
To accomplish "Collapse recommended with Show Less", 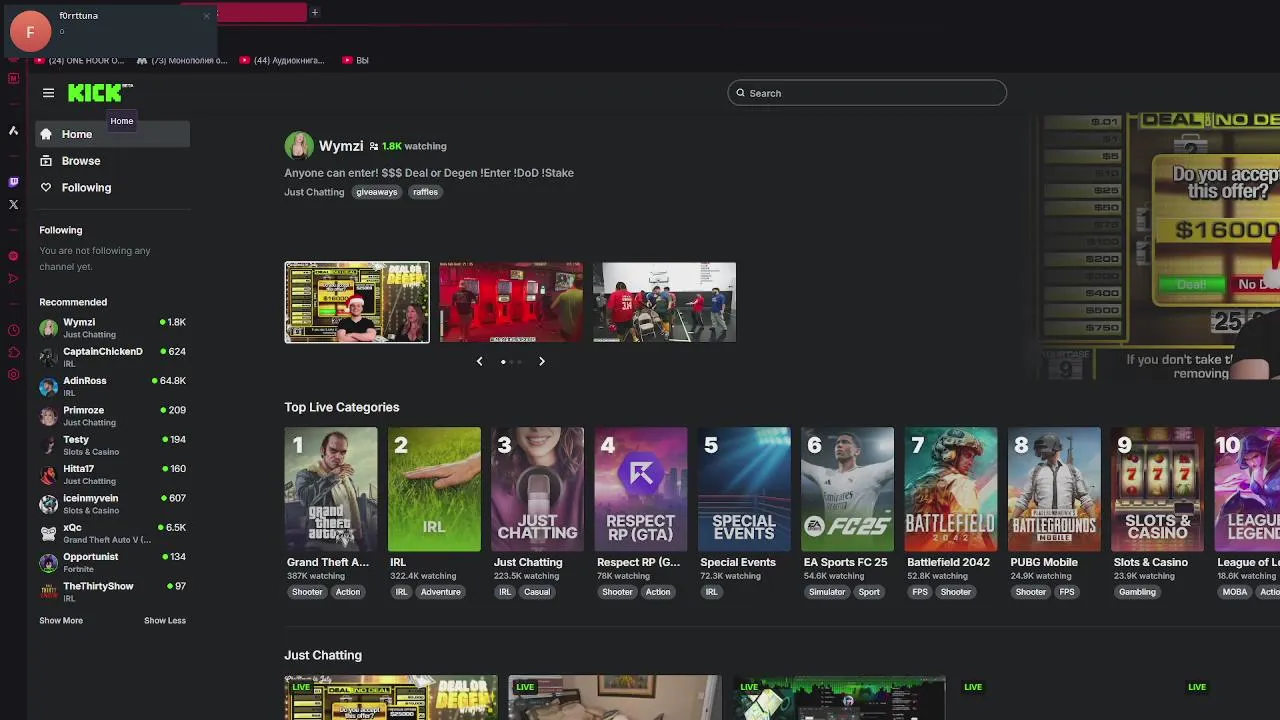I will (x=165, y=621).
